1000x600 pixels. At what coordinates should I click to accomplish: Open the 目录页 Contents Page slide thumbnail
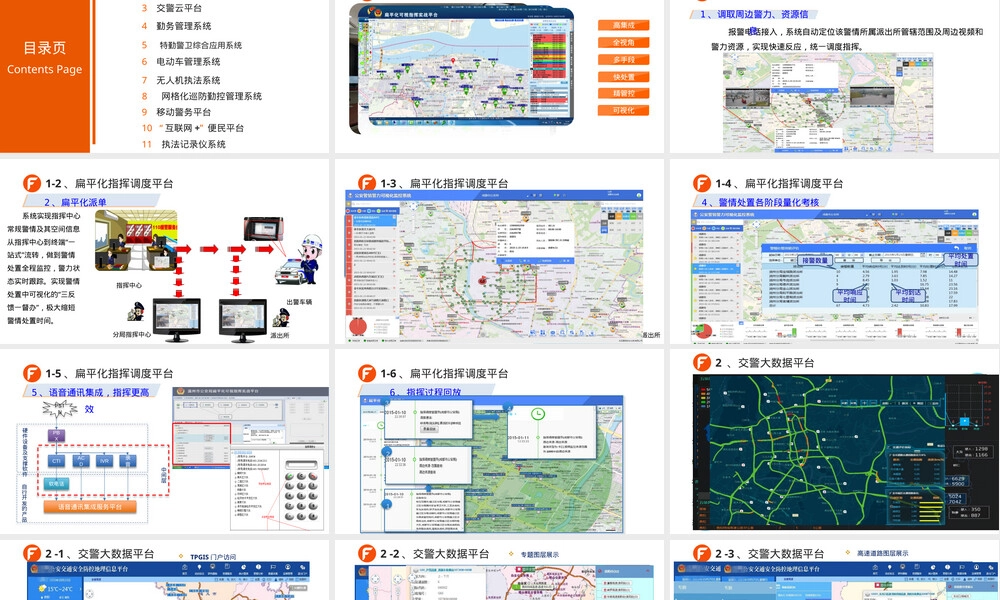tap(165, 76)
